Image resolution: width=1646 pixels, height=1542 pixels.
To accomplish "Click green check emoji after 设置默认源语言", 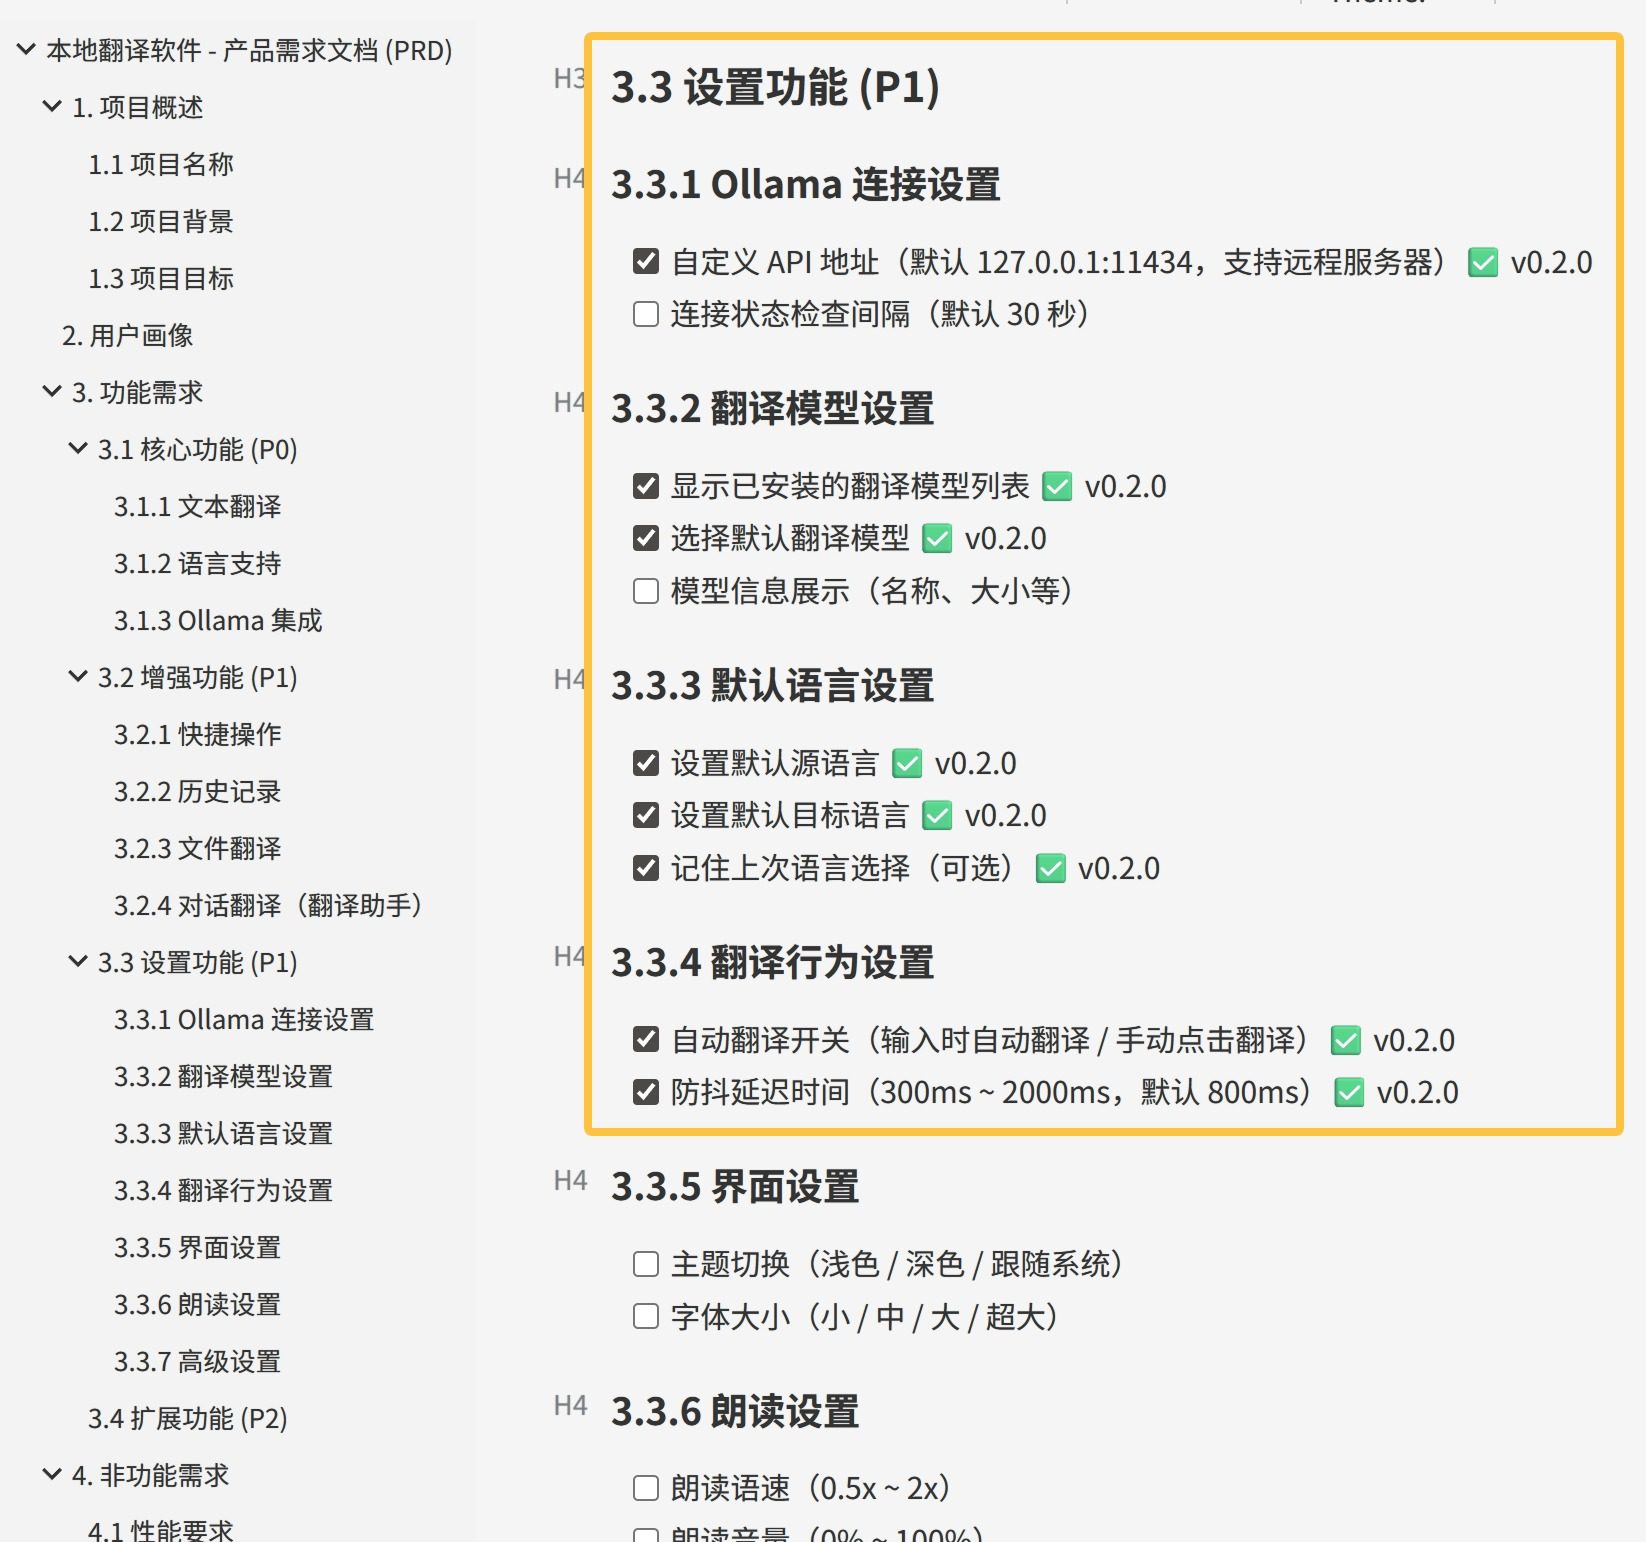I will pyautogui.click(x=907, y=764).
